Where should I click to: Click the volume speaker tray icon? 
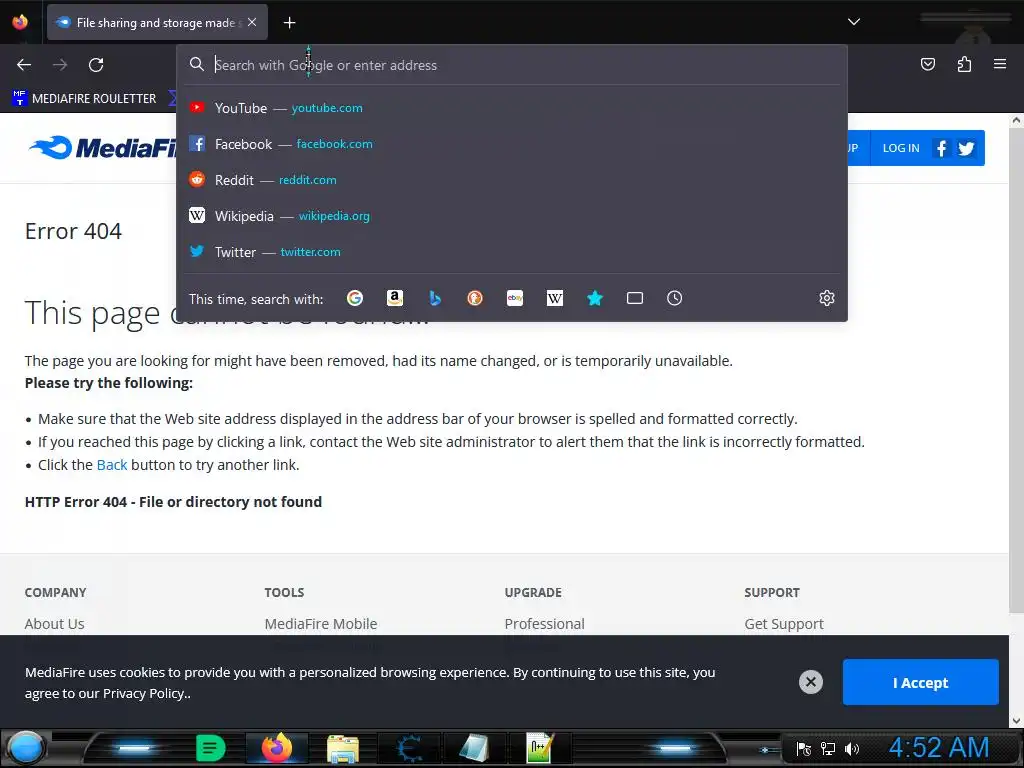click(x=852, y=749)
